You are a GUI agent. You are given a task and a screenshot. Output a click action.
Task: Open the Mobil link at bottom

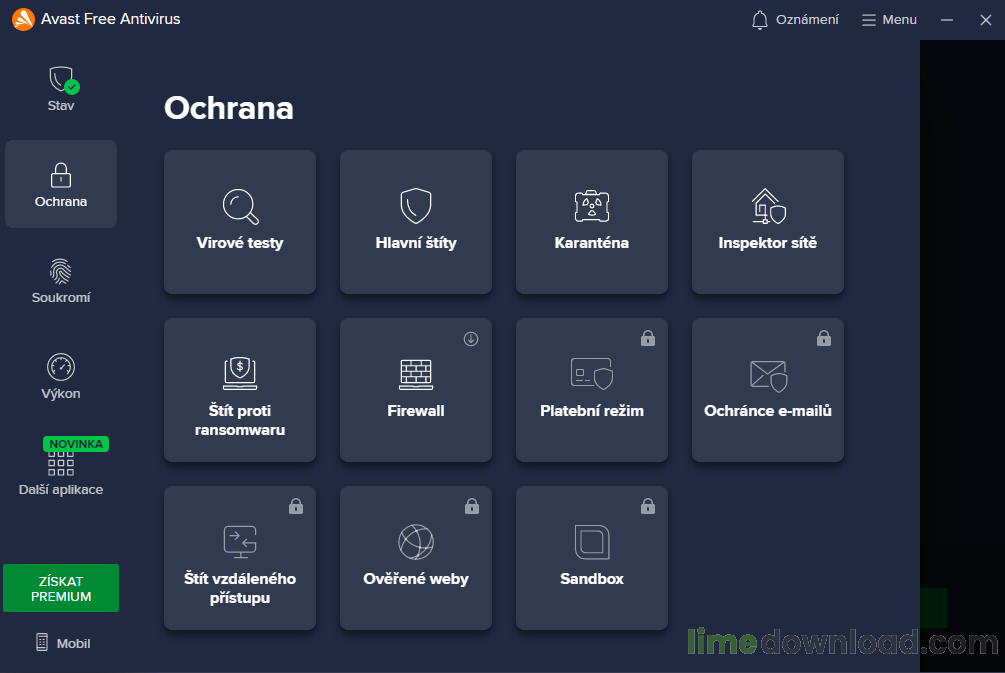click(x=62, y=643)
